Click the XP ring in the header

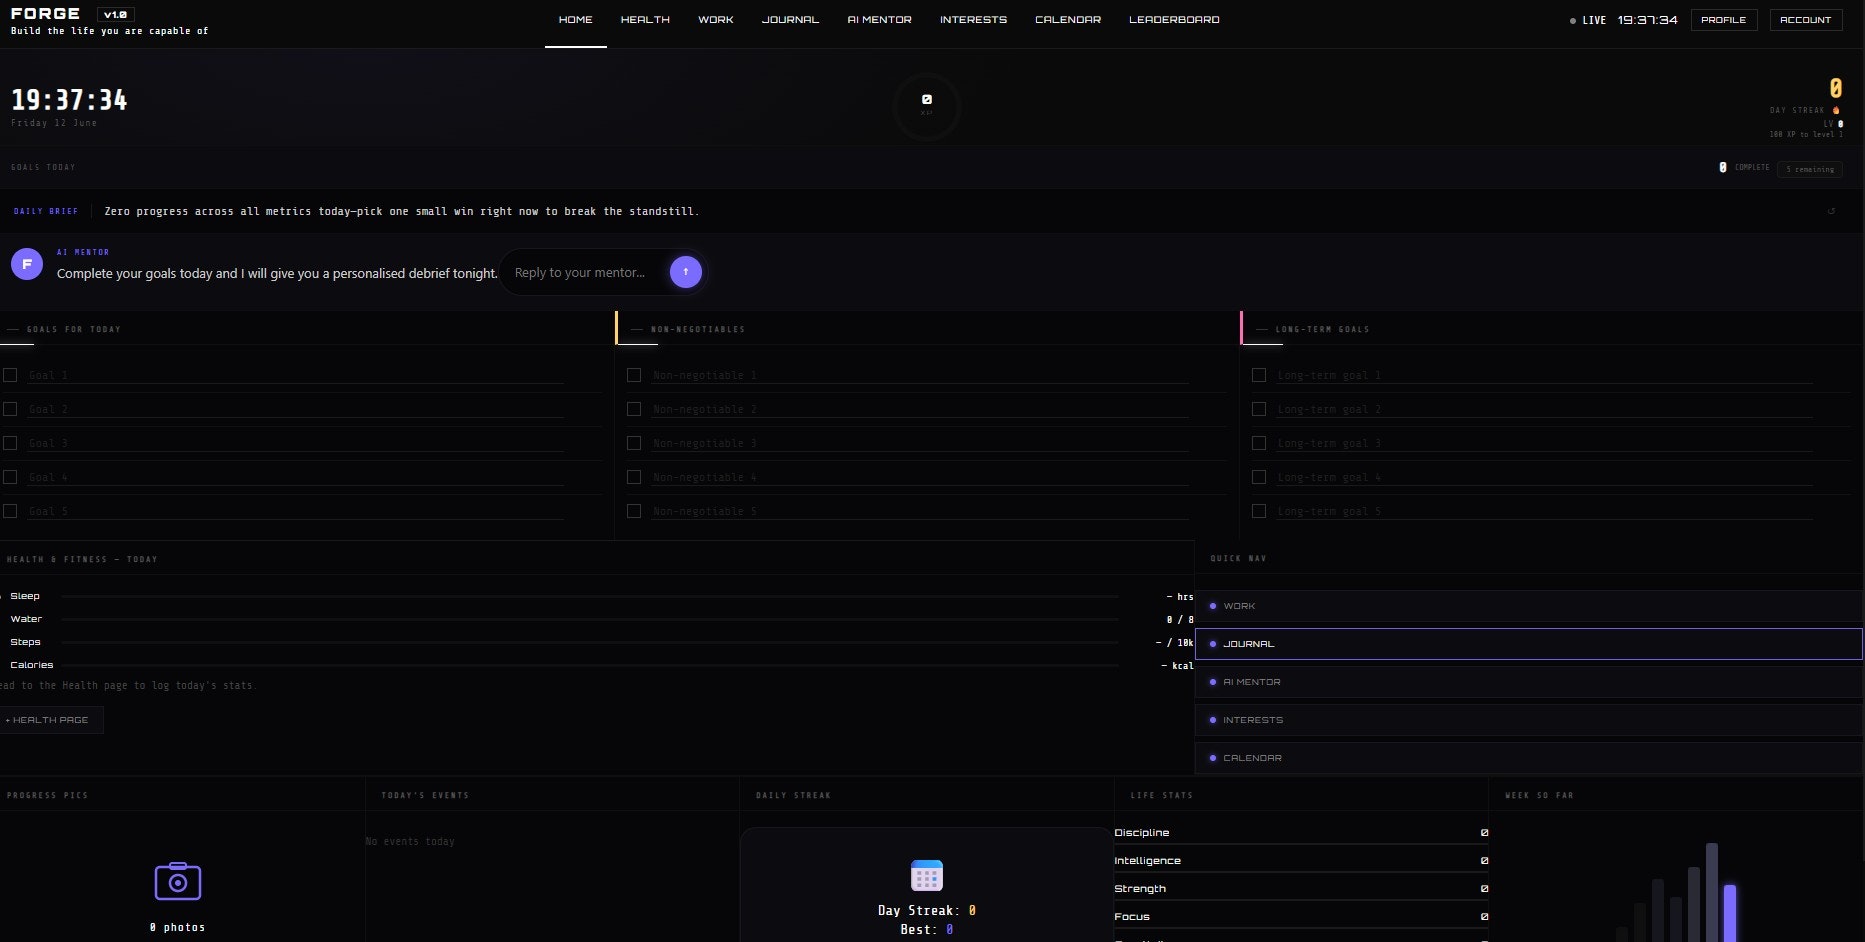(927, 105)
